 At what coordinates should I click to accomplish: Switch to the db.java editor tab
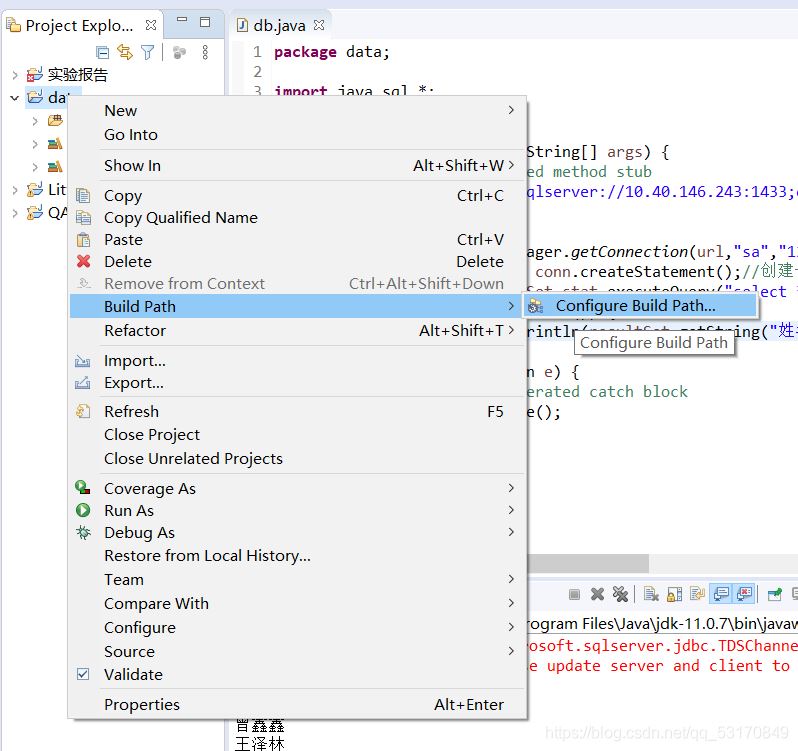click(279, 25)
